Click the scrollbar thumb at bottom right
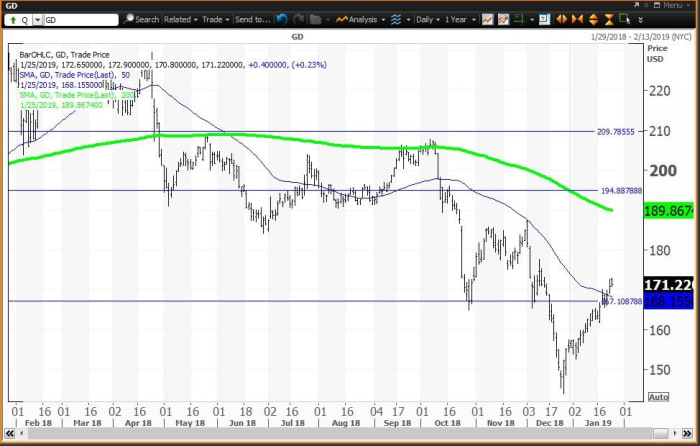This screenshot has width=700, height=446. pos(660,433)
